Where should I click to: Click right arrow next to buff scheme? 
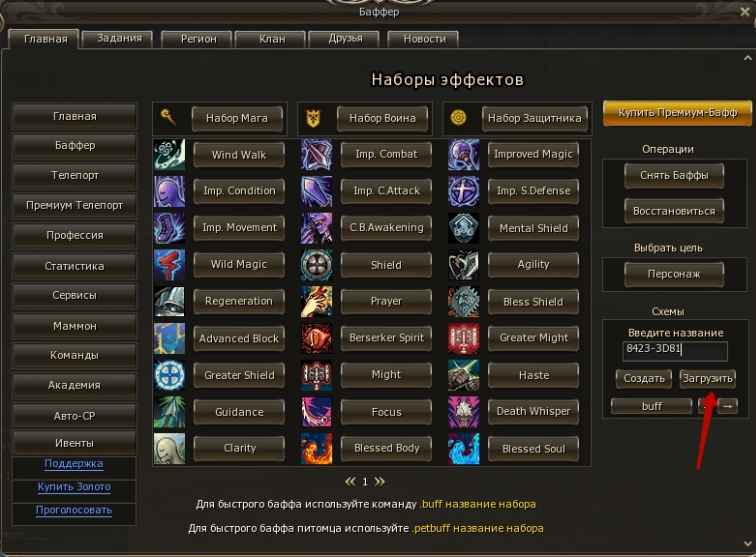tap(728, 407)
